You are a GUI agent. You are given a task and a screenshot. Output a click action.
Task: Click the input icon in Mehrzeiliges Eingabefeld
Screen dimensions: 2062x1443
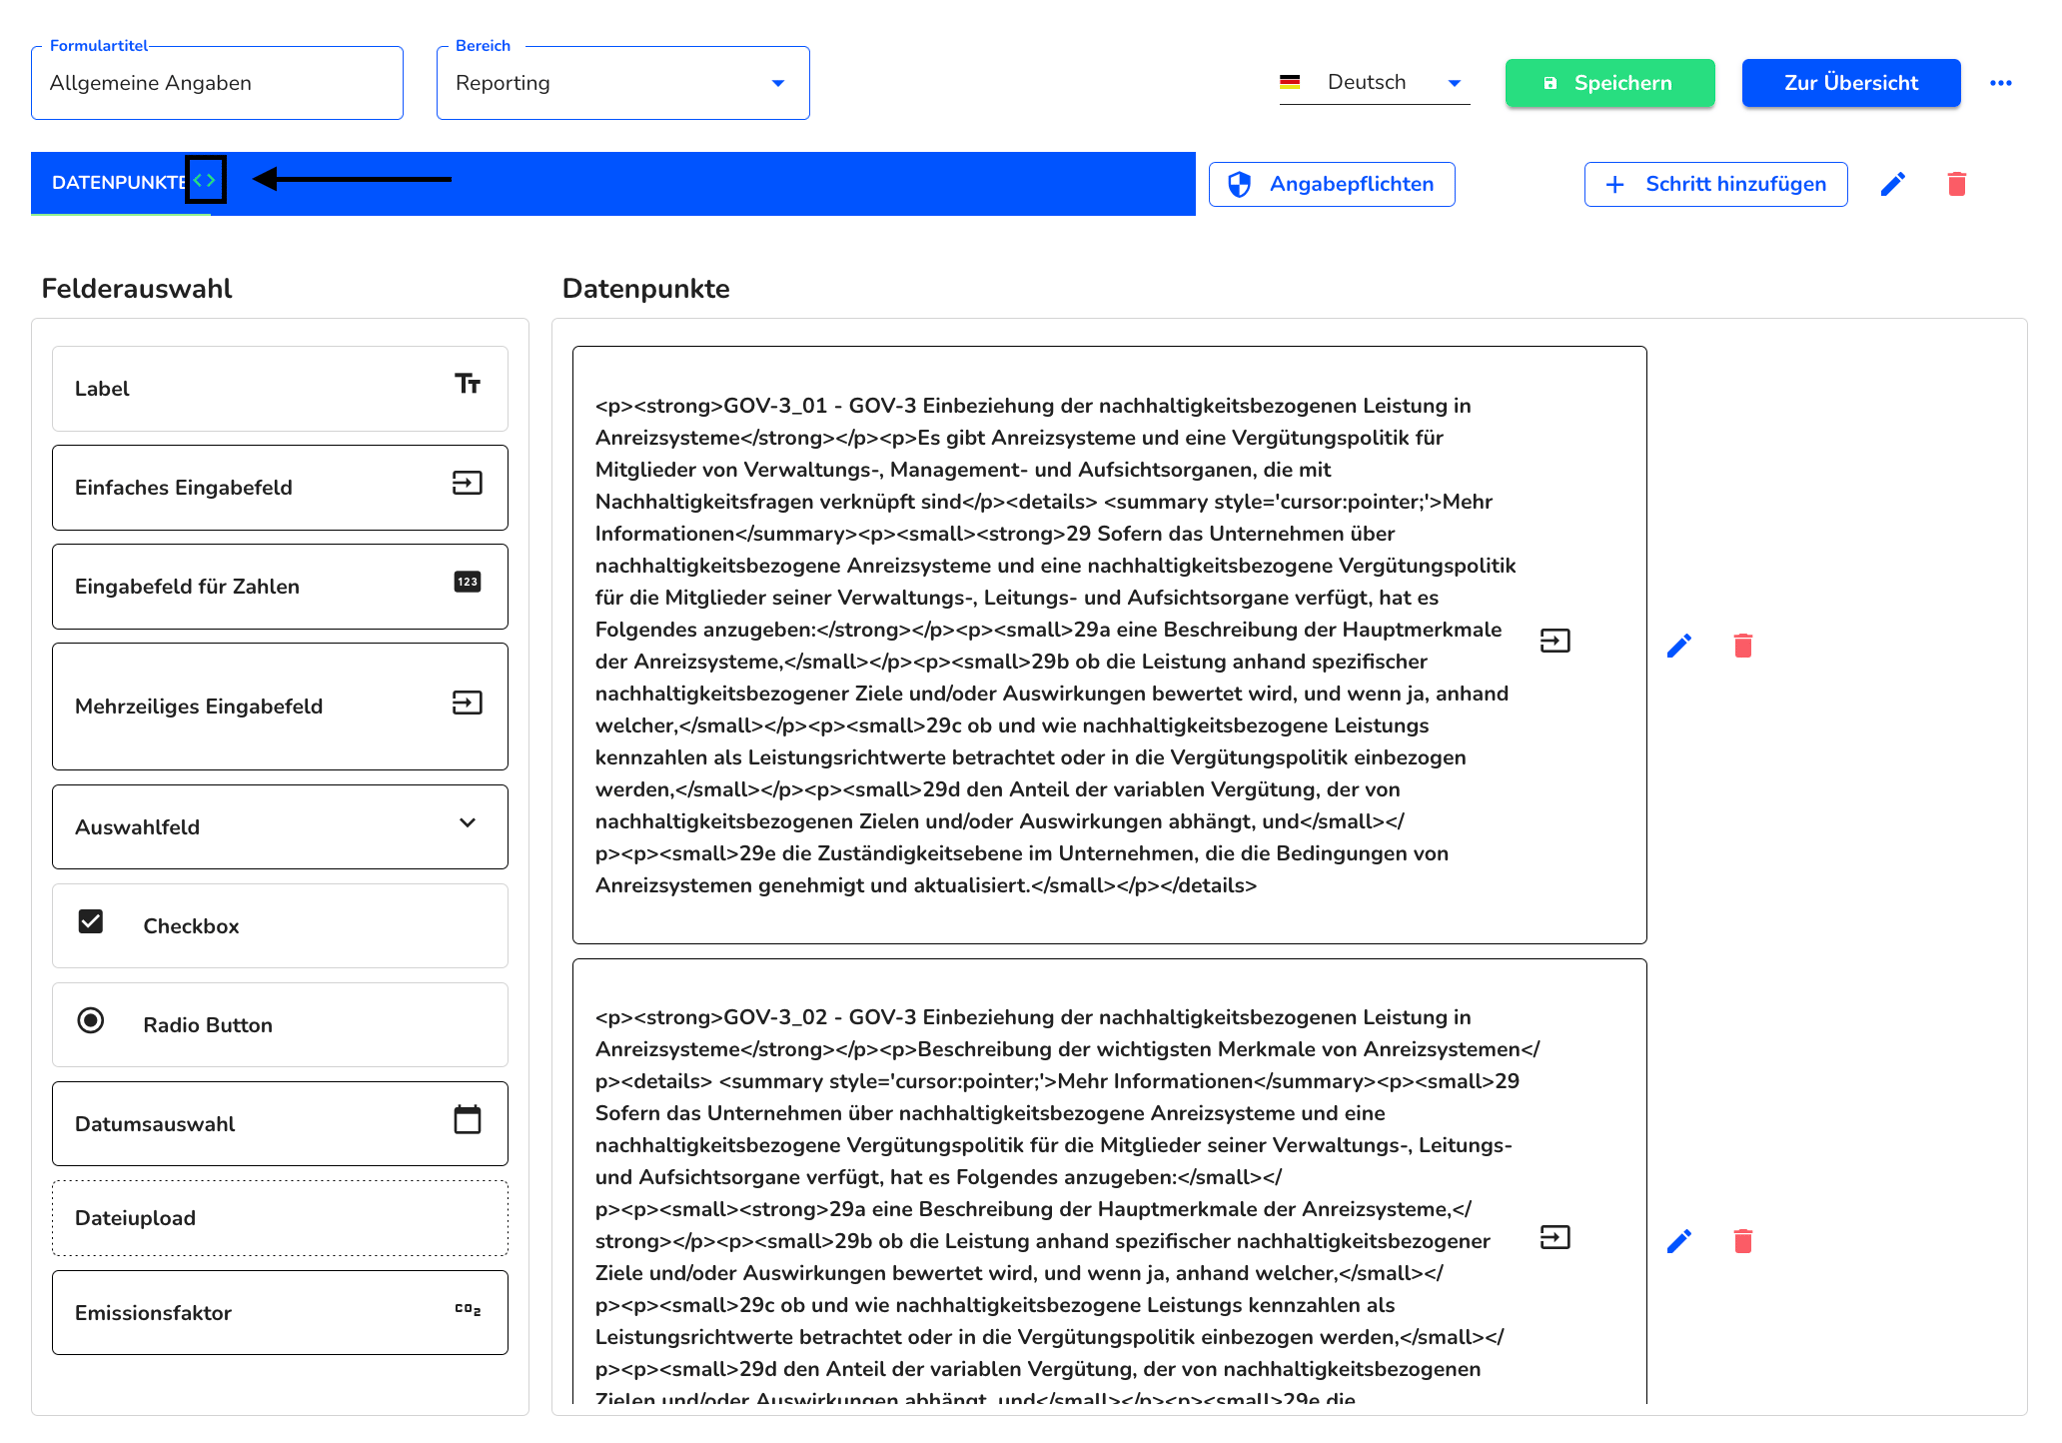coord(467,703)
